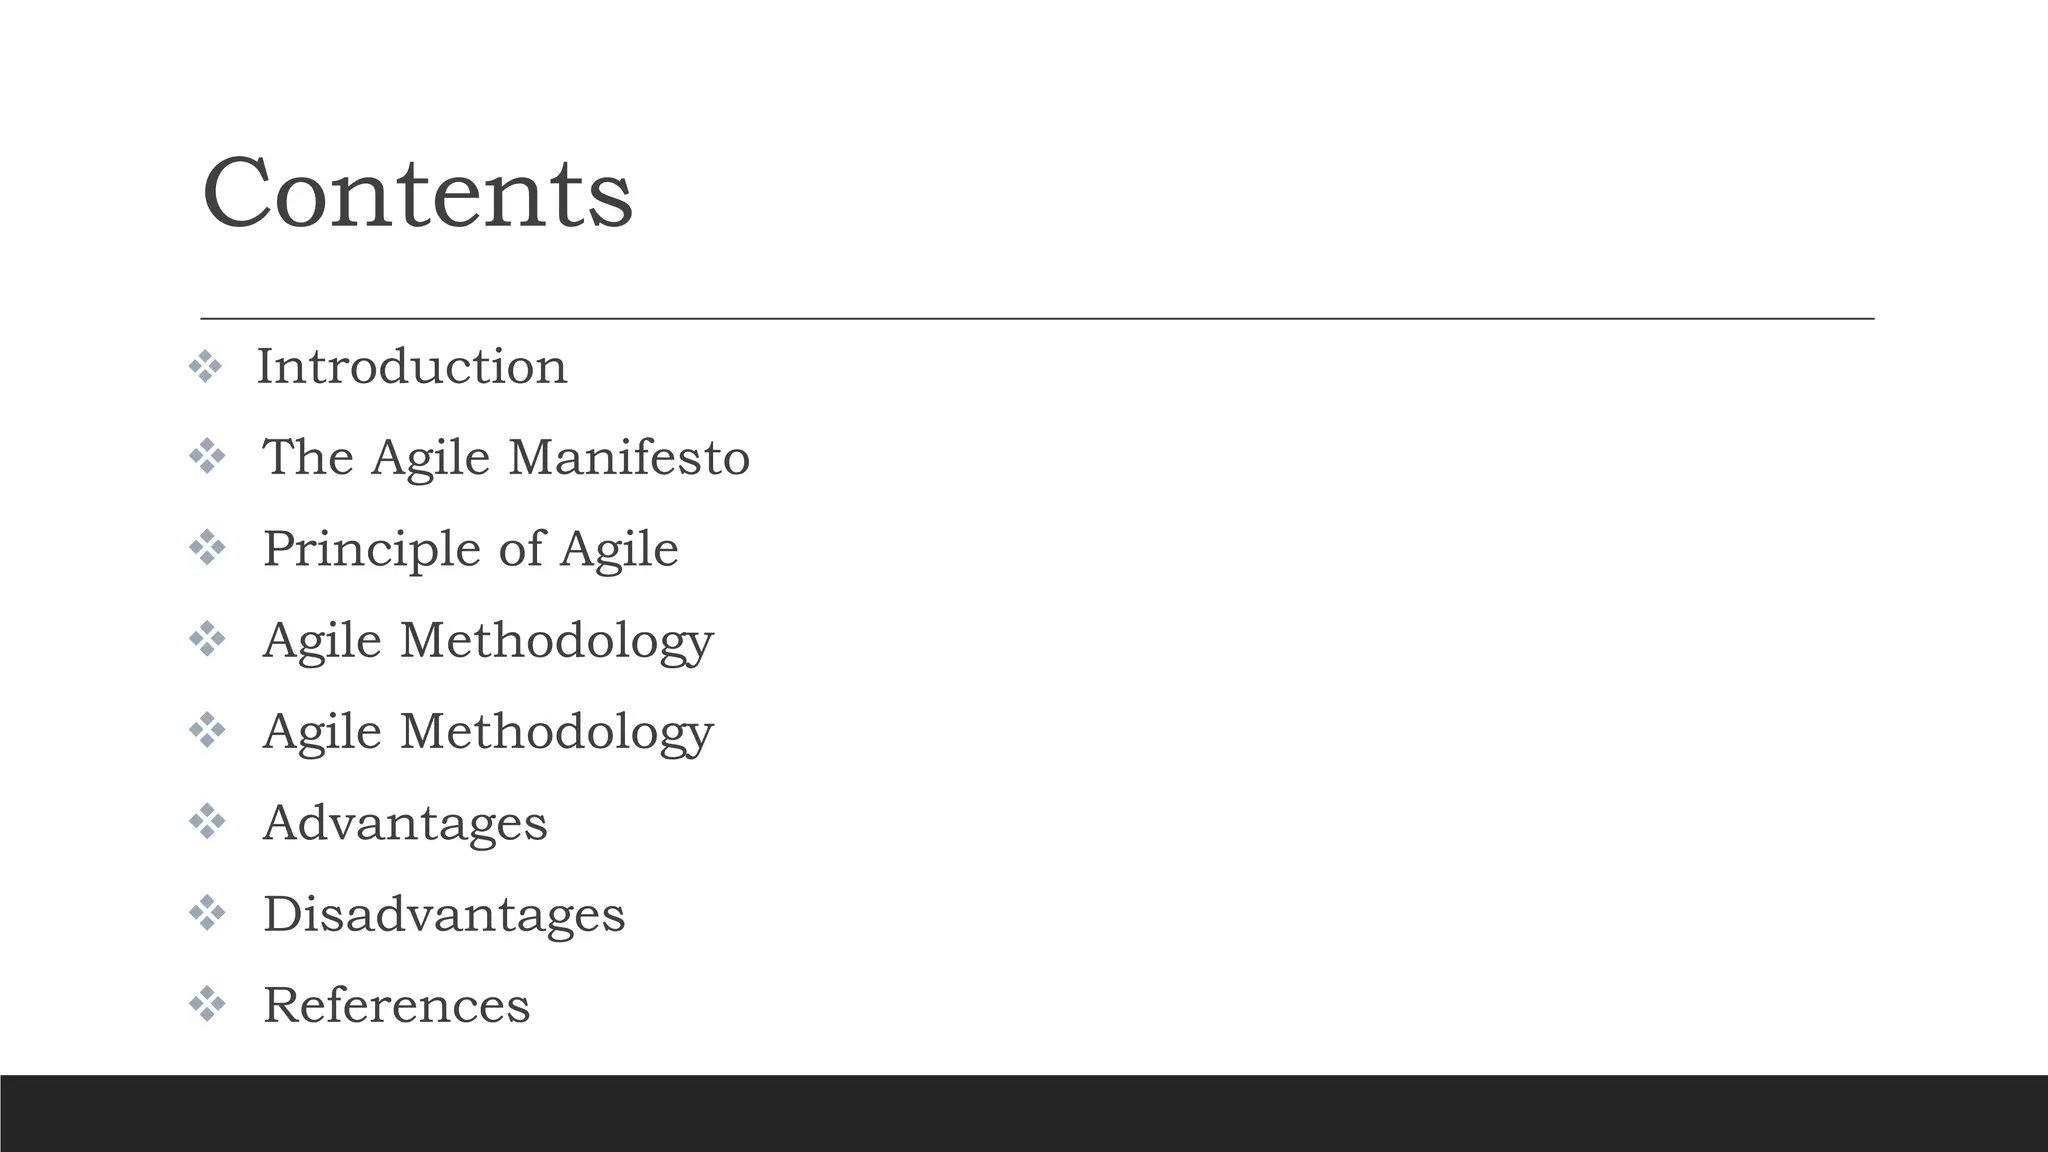Click the Contents slide title

coord(417,193)
